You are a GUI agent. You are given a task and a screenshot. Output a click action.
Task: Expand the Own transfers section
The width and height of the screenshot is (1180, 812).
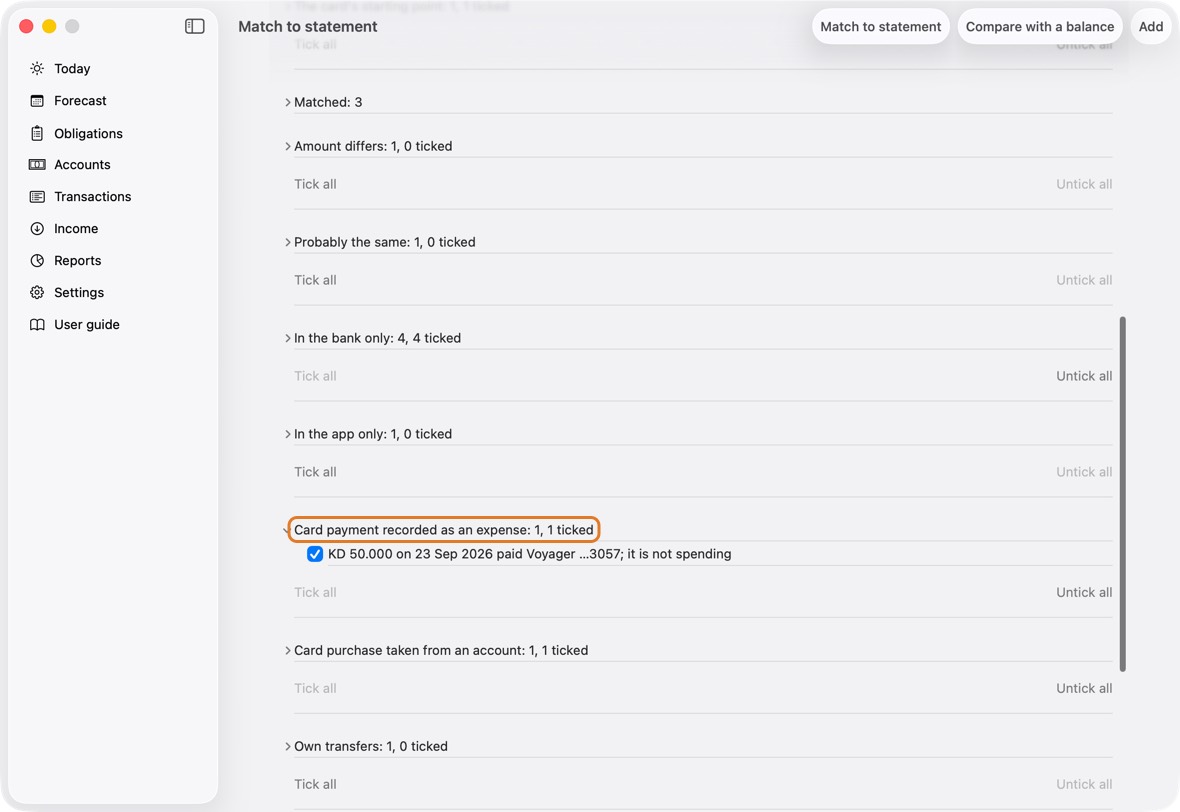(287, 747)
